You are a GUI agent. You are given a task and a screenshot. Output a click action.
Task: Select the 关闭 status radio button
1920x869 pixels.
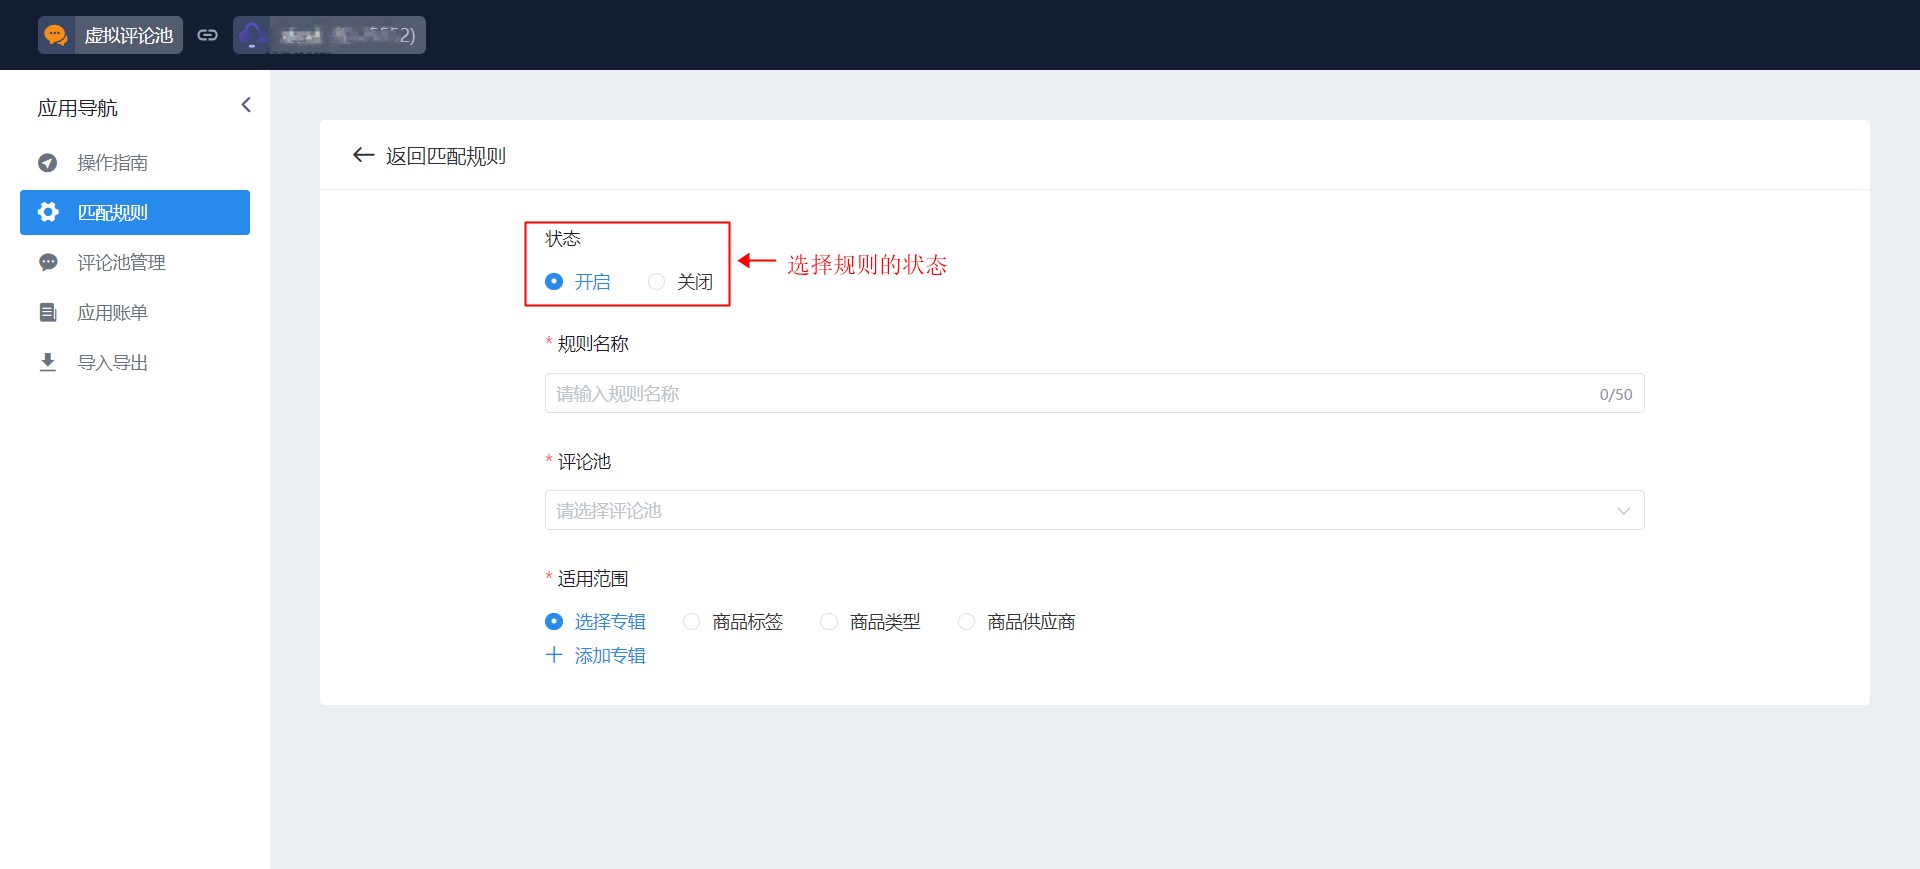click(656, 282)
